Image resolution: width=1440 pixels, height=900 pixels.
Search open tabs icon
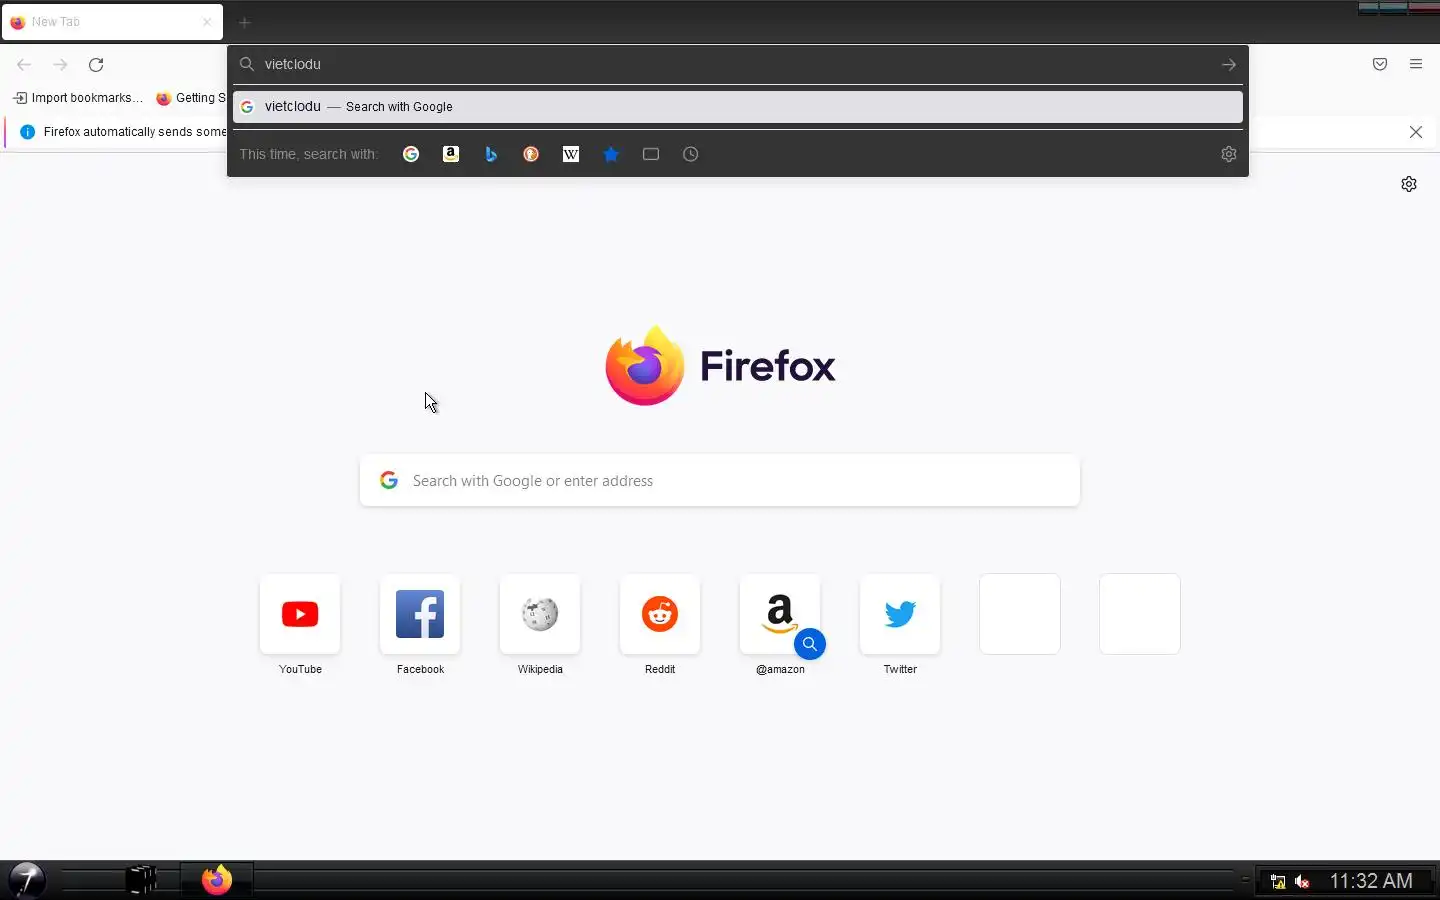[x=651, y=154]
